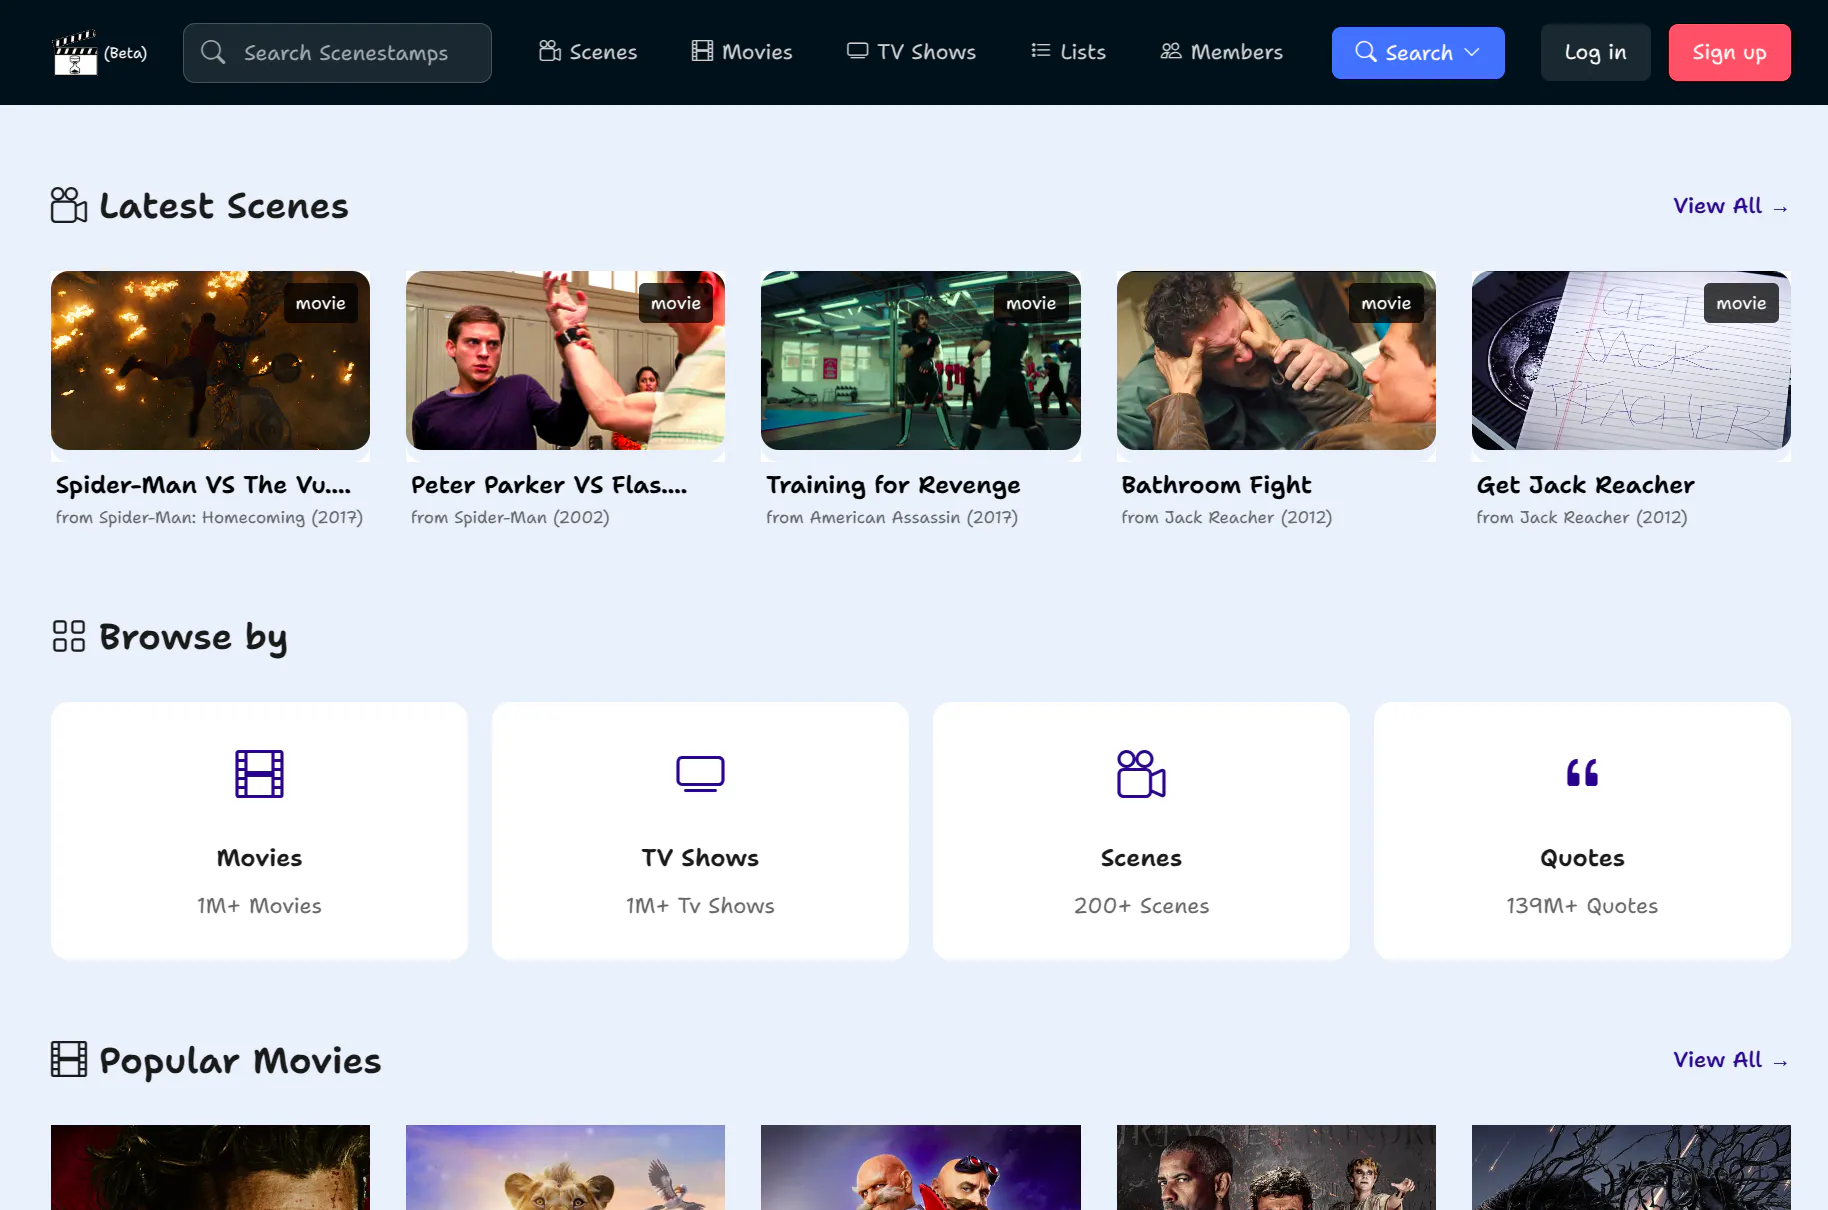Click from American Assassin (2017) text
Viewport: 1828px width, 1210px height.
click(892, 518)
